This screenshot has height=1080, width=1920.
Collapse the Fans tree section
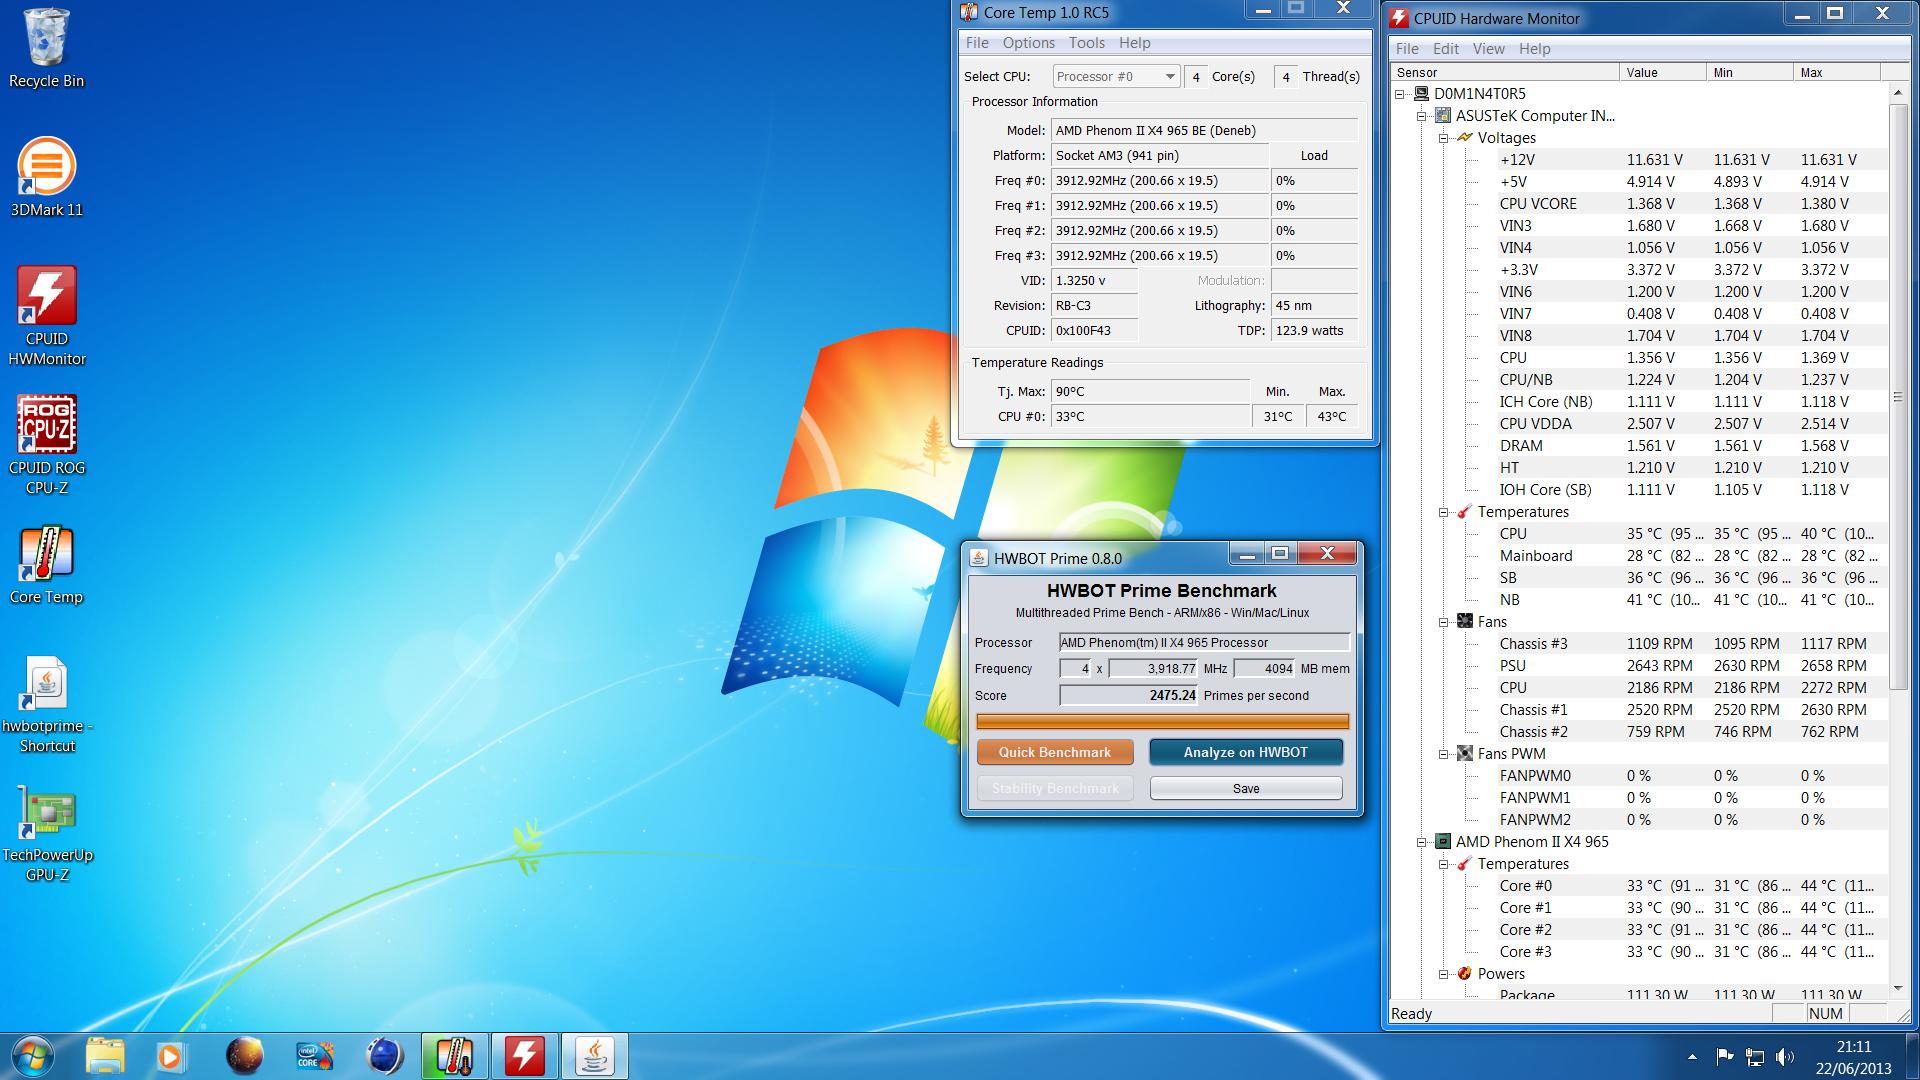[1444, 622]
